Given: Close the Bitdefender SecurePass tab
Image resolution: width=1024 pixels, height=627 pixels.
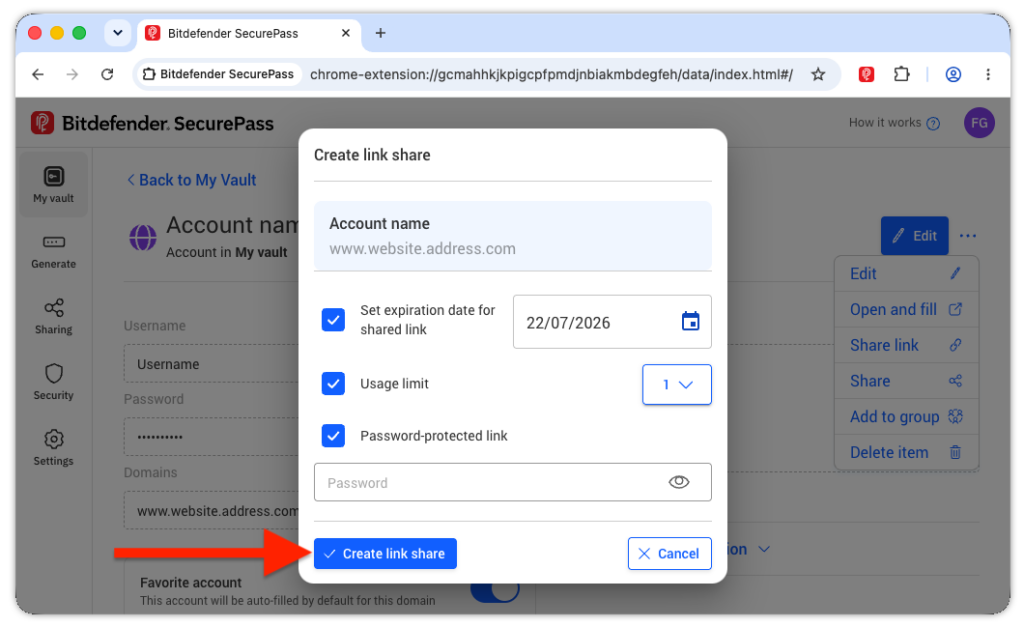Looking at the screenshot, I should (x=345, y=33).
